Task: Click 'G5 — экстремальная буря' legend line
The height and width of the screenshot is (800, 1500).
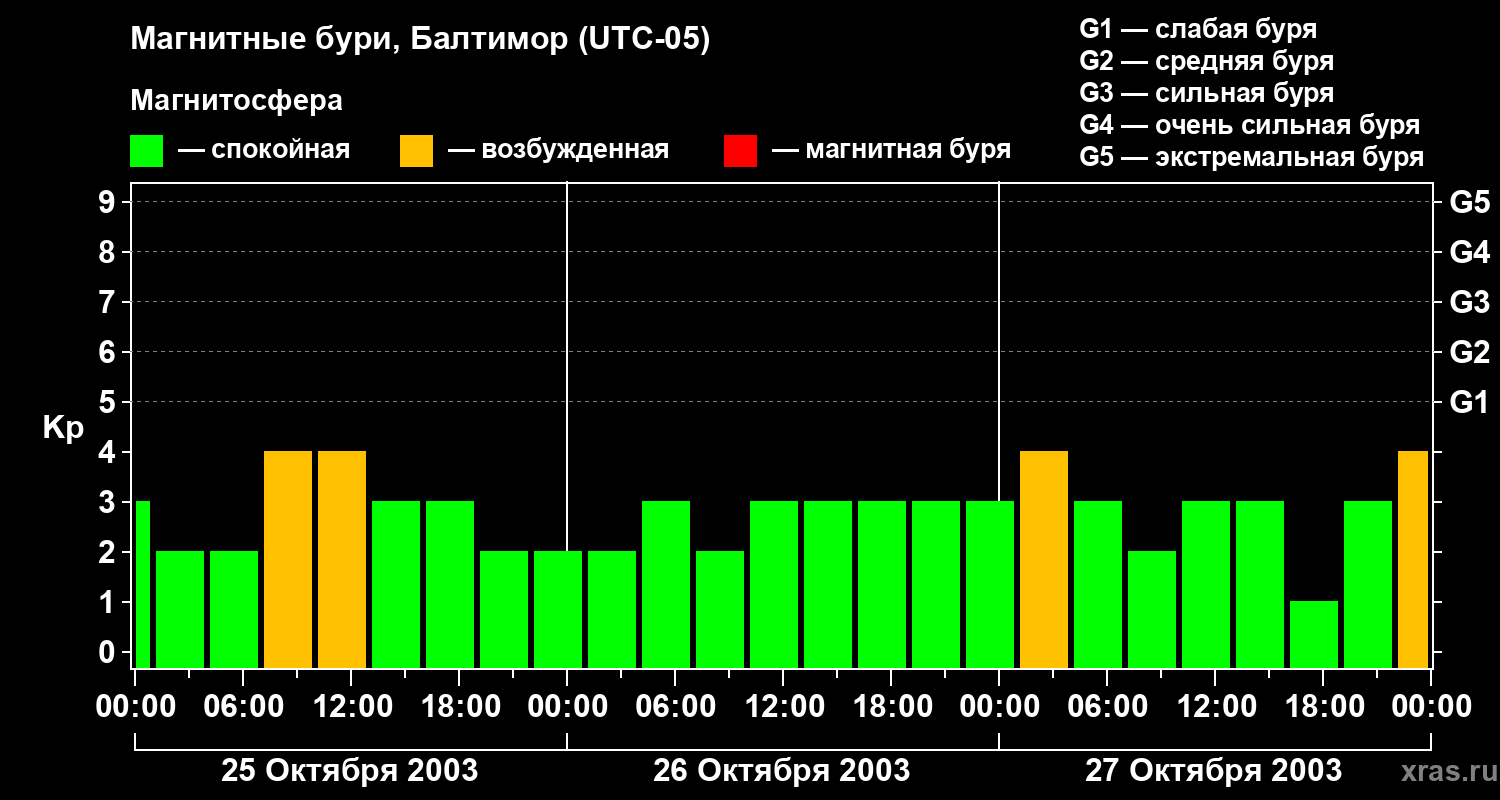Action: (1251, 158)
